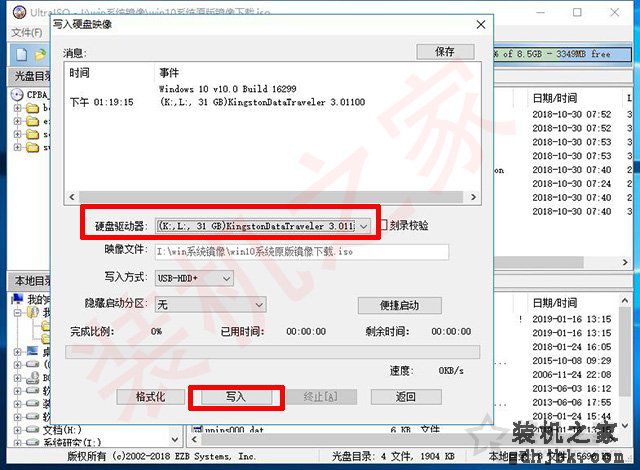Viewport: 640px width, 470px height.
Task: Click scroll-up arrow of local file list
Action: click(x=625, y=301)
